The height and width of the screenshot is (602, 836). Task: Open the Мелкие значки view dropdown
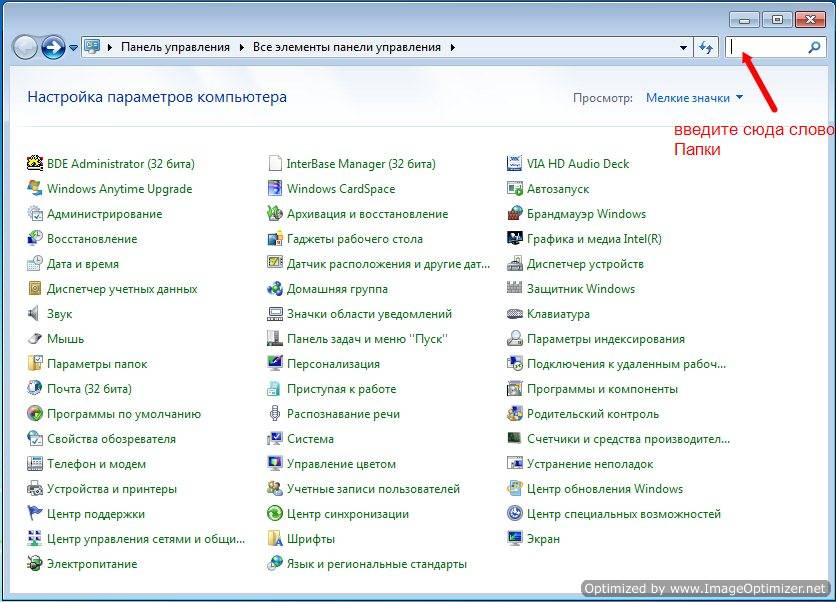pos(694,98)
